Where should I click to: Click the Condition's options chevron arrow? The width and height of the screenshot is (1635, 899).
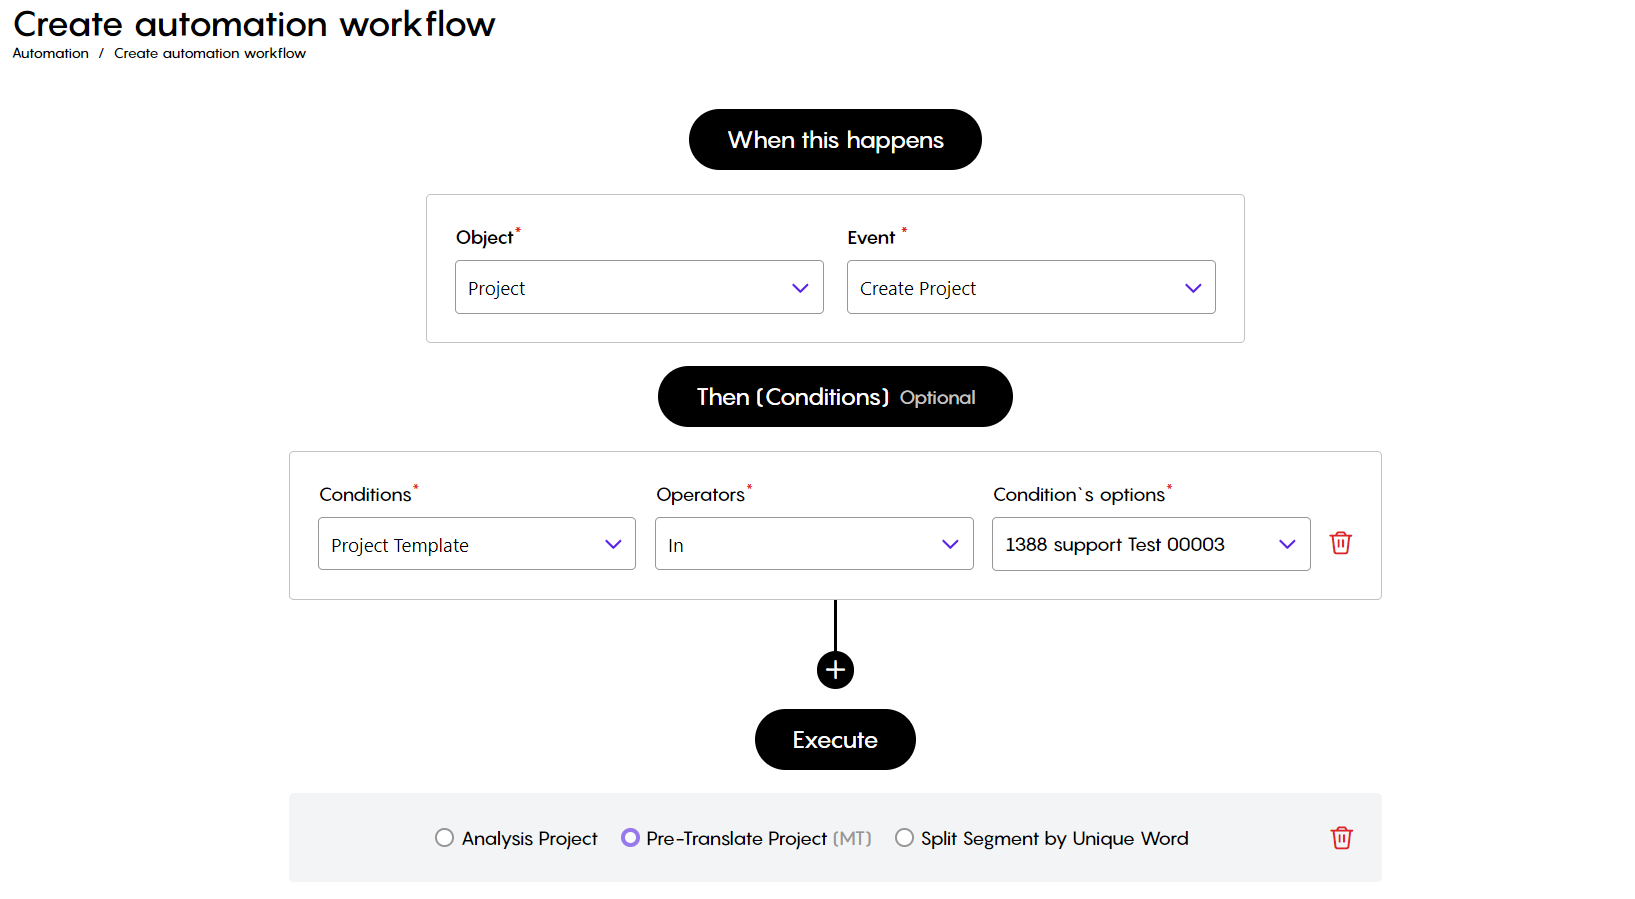(1287, 544)
